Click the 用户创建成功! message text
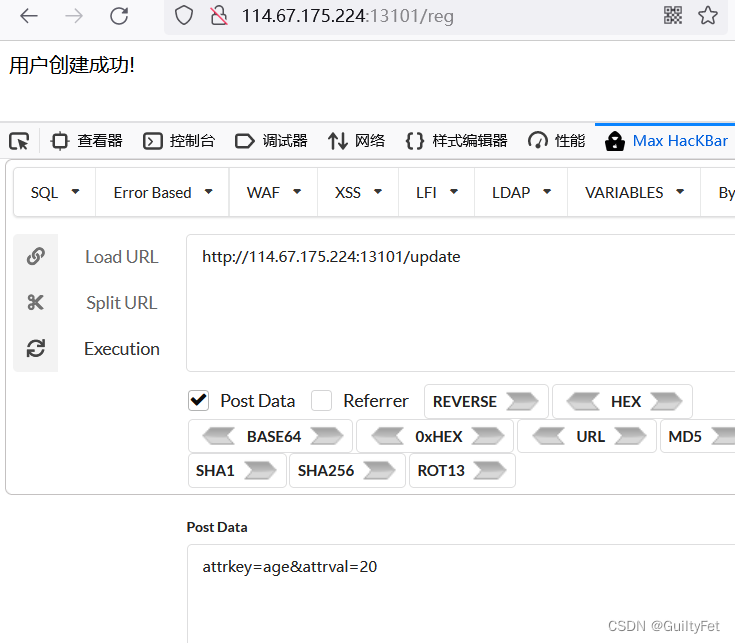Viewport: 735px width, 643px height. [x=72, y=65]
